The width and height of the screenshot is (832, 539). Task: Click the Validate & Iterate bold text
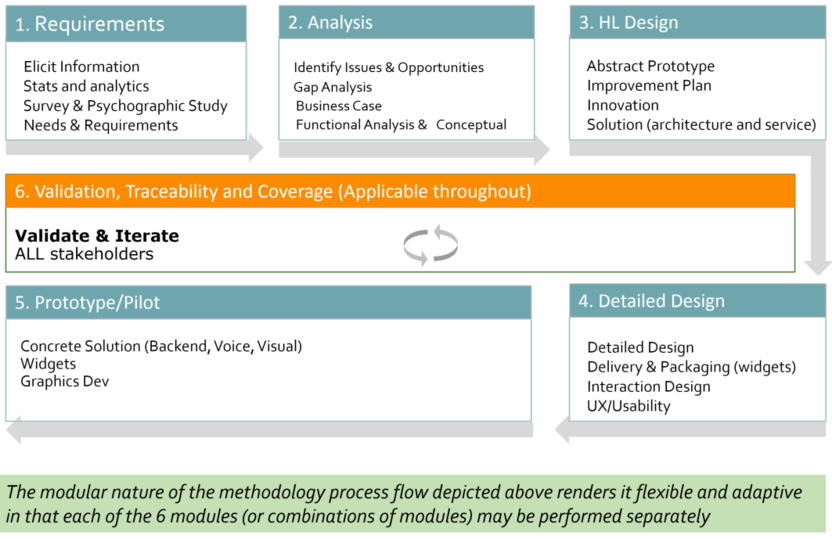pos(97,236)
